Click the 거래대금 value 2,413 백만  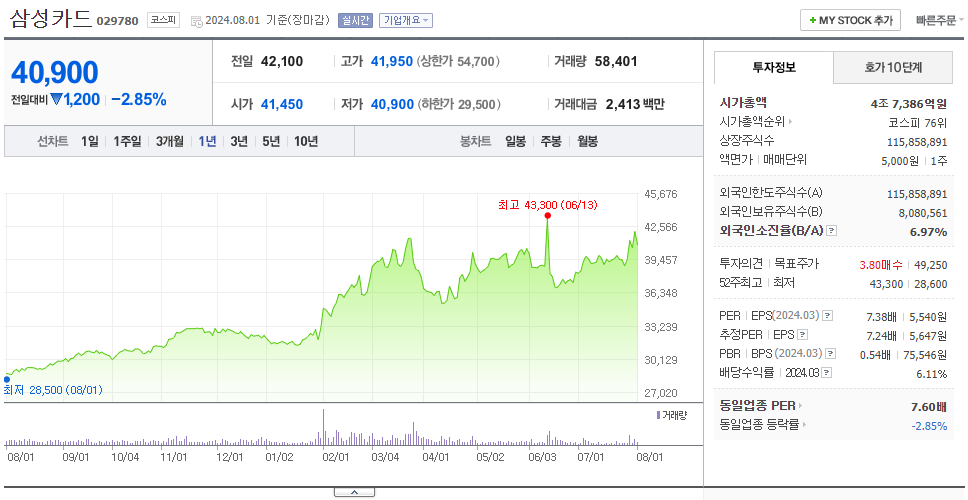click(635, 104)
